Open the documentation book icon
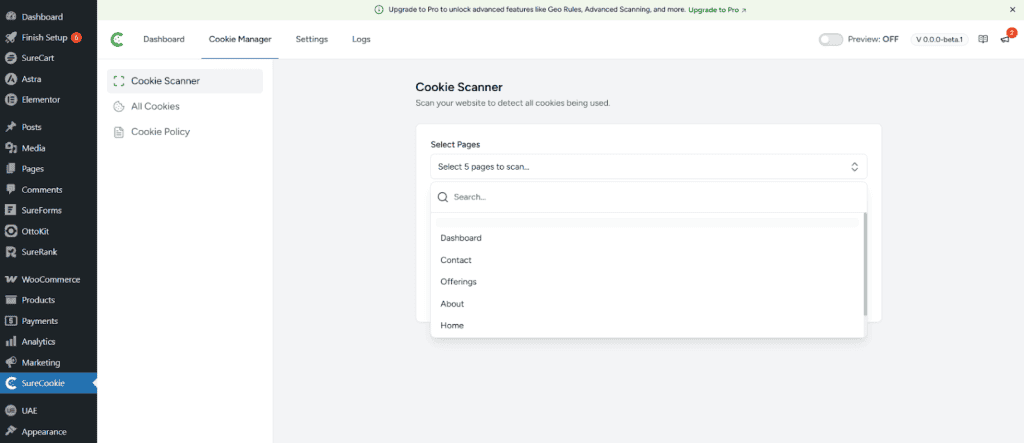Image resolution: width=1024 pixels, height=443 pixels. point(983,39)
